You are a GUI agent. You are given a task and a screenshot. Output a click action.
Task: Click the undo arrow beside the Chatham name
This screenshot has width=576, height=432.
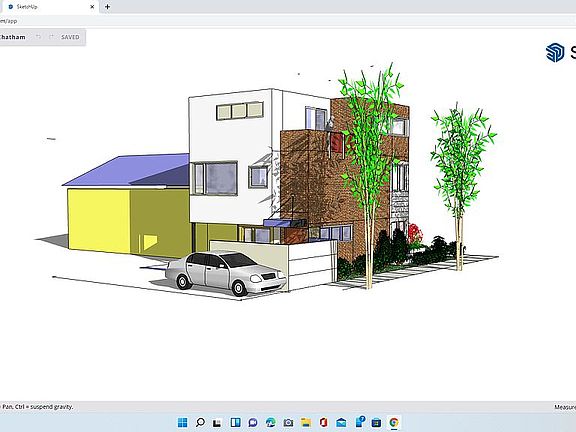[x=38, y=37]
